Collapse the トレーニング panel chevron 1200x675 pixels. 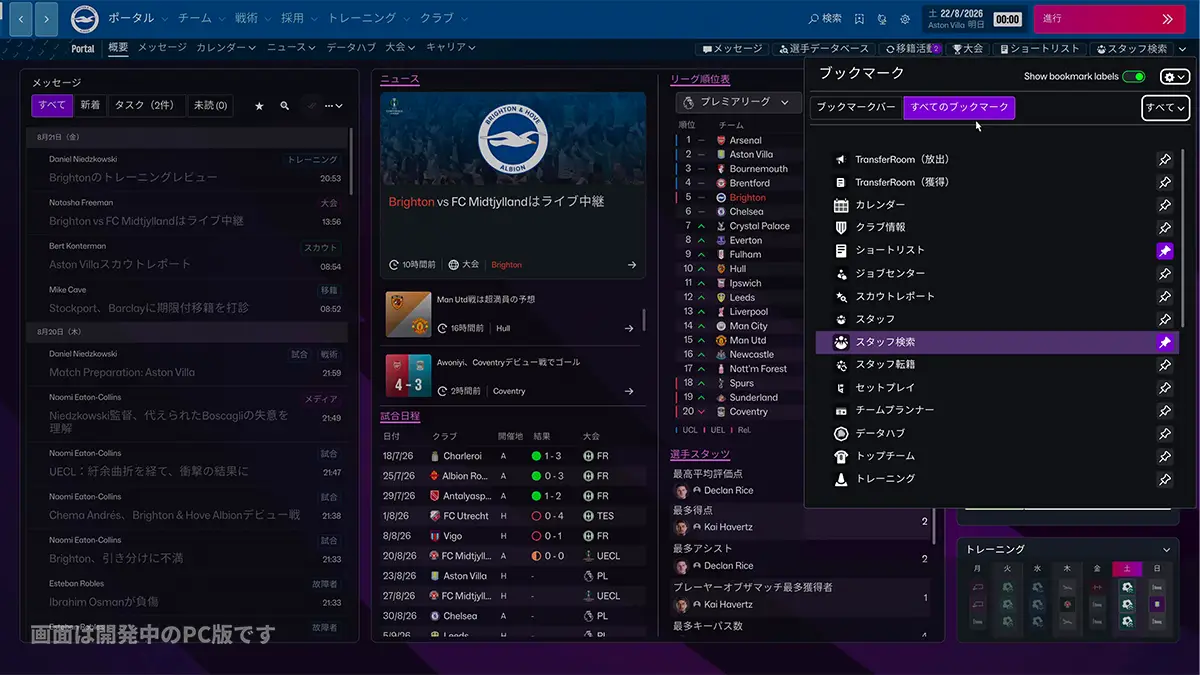tap(1167, 550)
